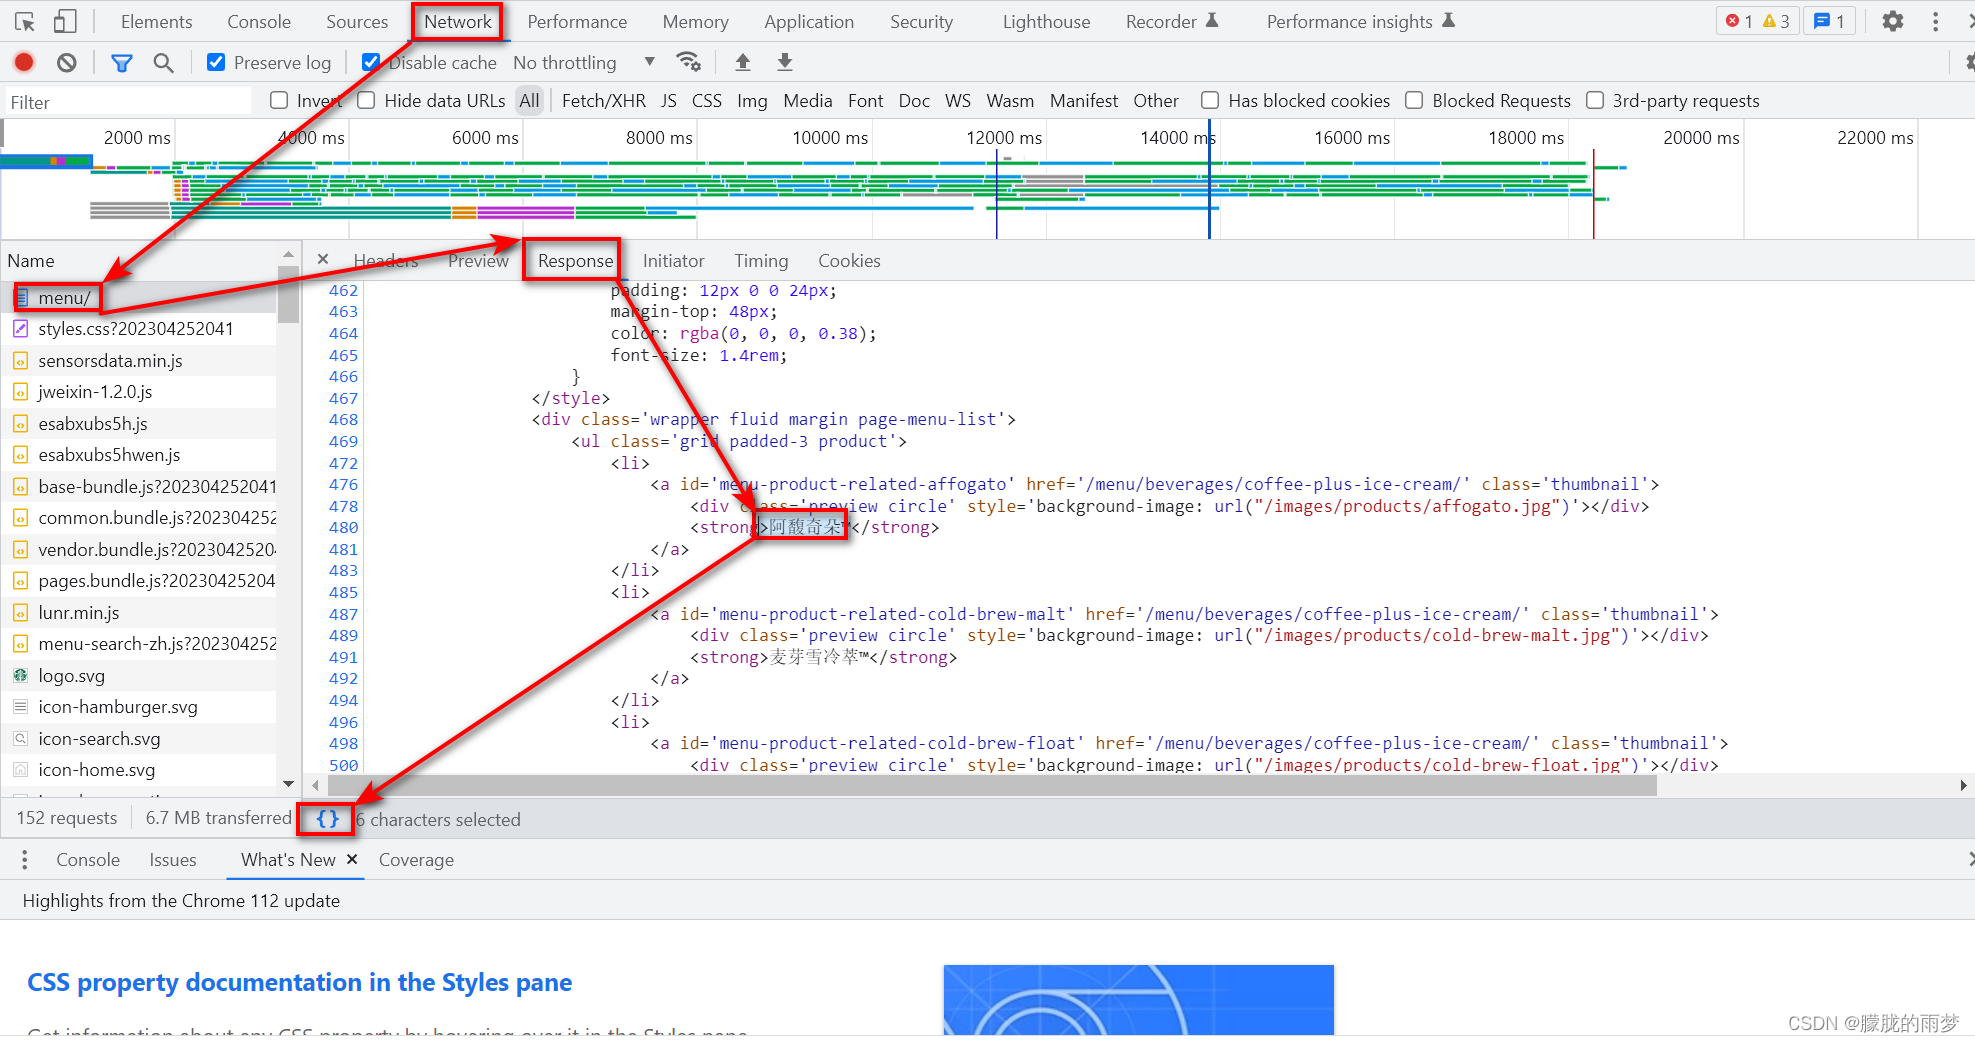Open the Lighthouse tab
This screenshot has width=1975, height=1042.
point(1046,21)
